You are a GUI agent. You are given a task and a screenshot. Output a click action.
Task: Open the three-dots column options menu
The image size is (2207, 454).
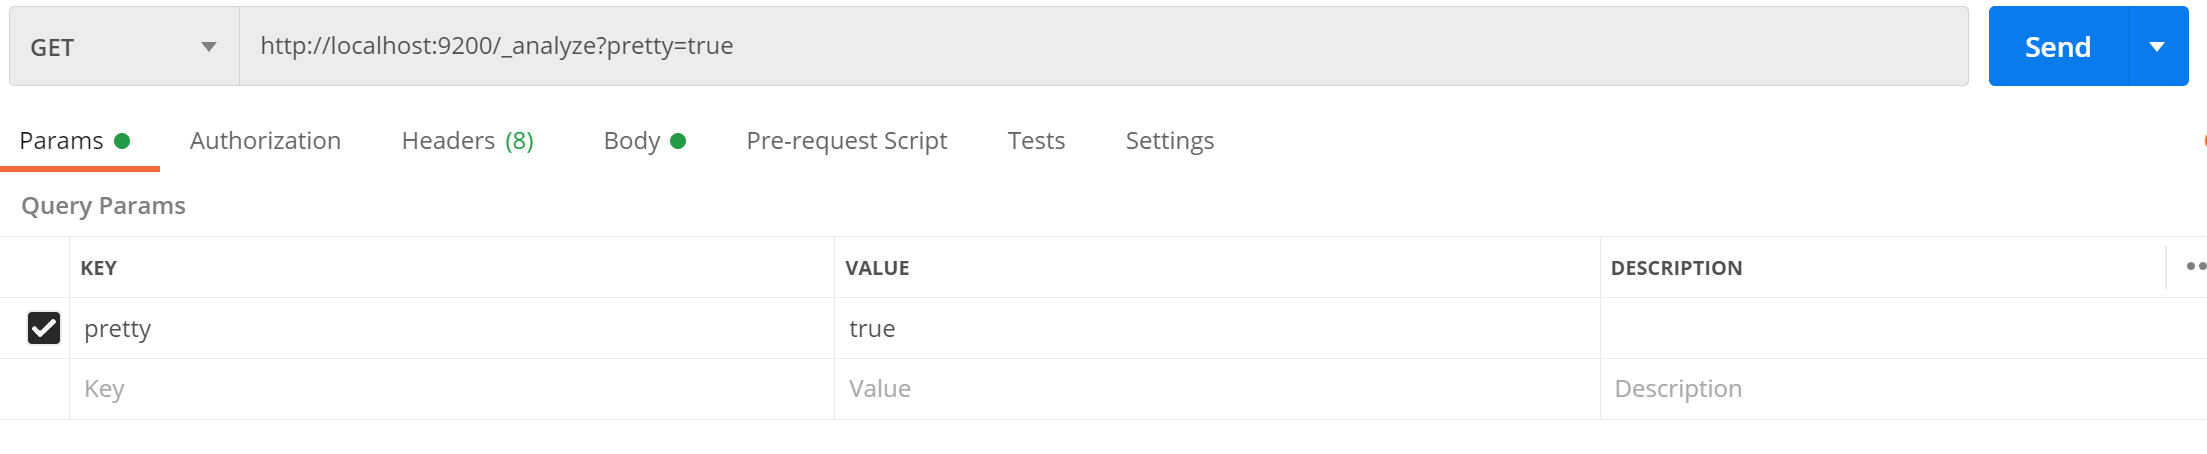(x=2195, y=266)
